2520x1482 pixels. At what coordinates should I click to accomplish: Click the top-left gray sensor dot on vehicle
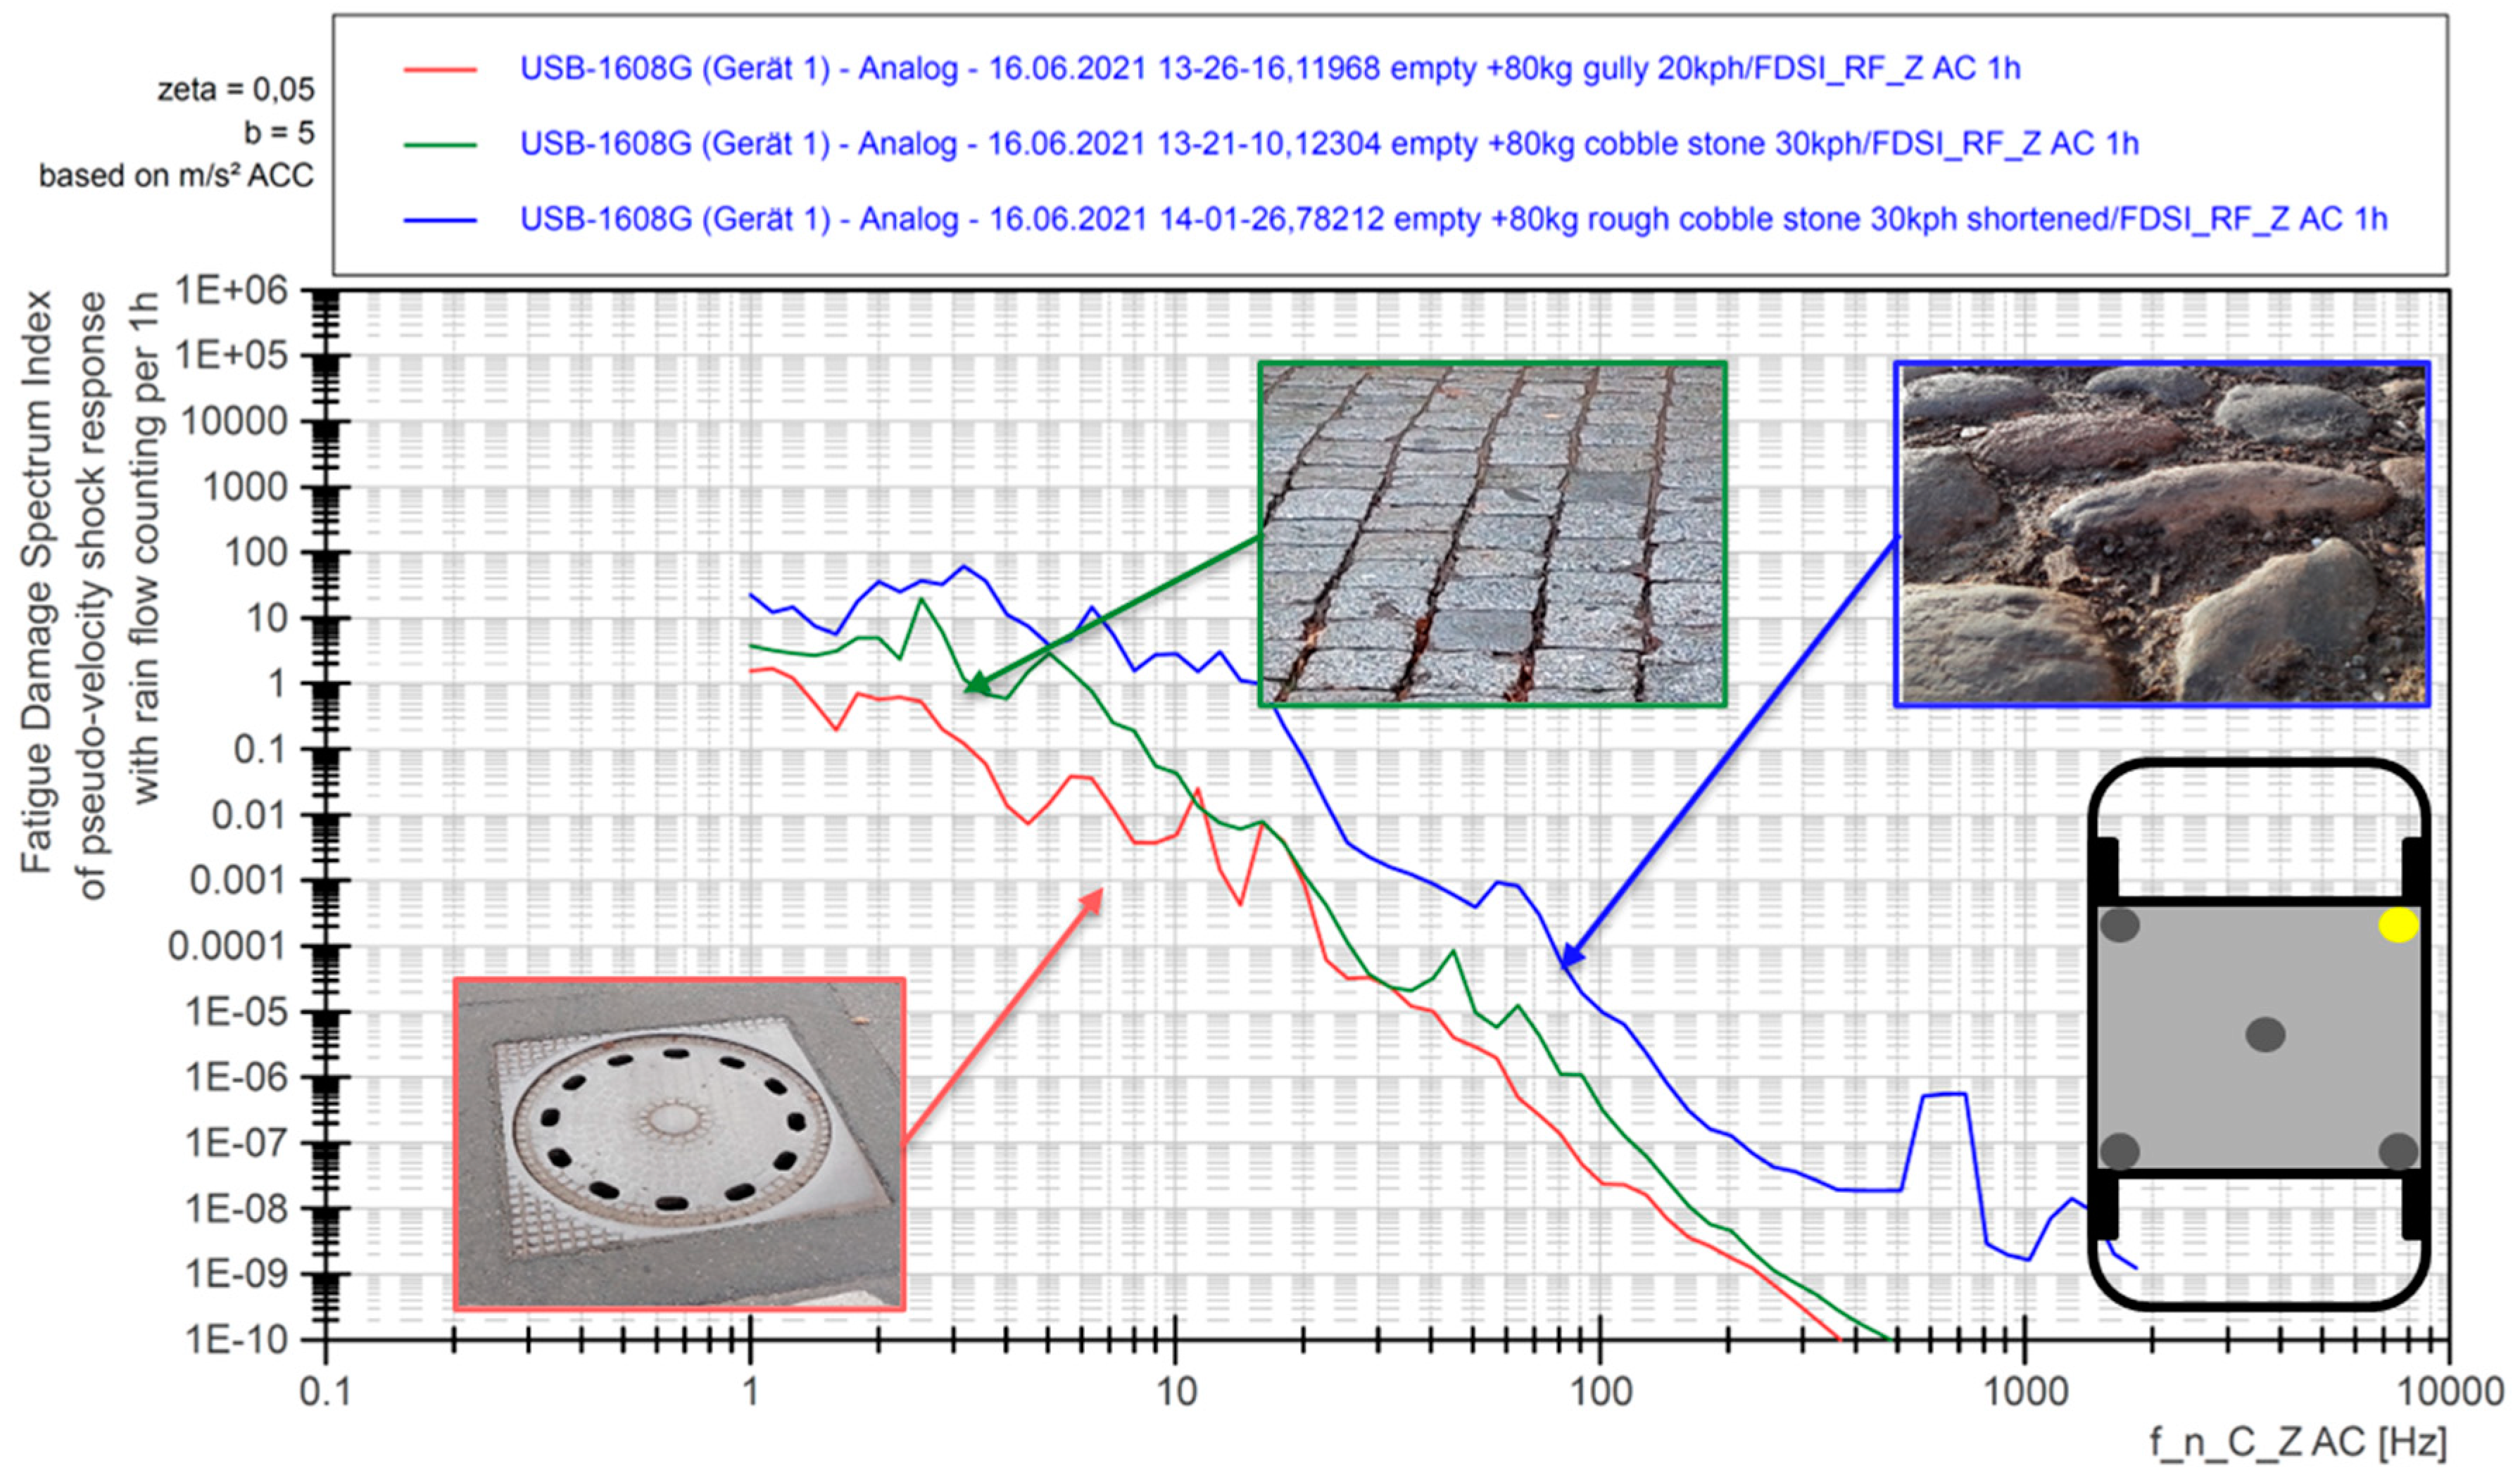2119,925
